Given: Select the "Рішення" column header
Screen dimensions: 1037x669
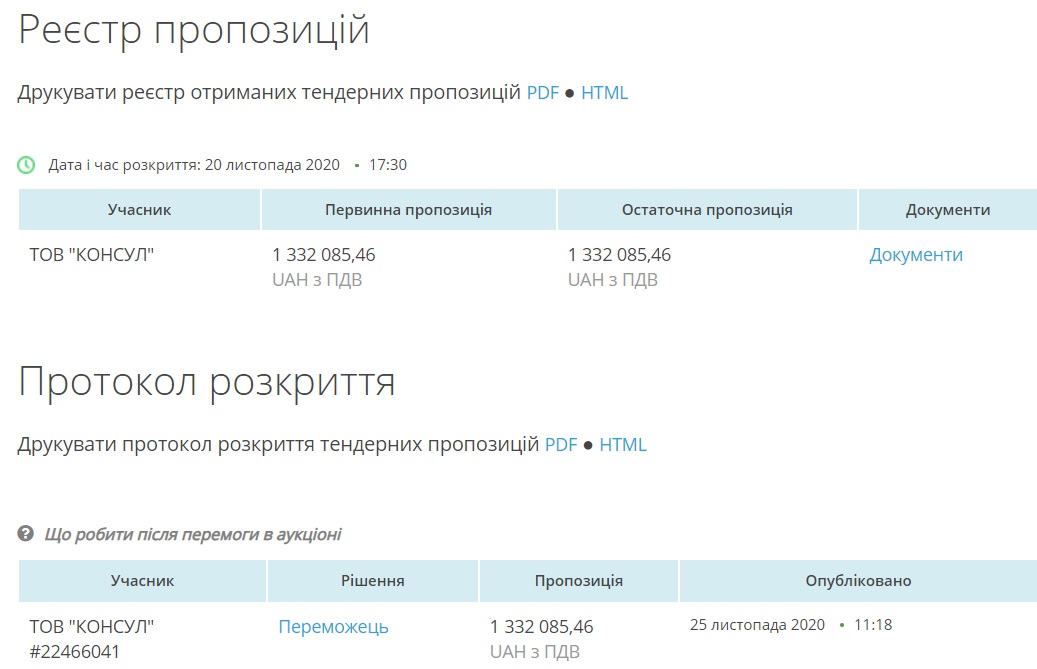Looking at the screenshot, I should point(372,580).
